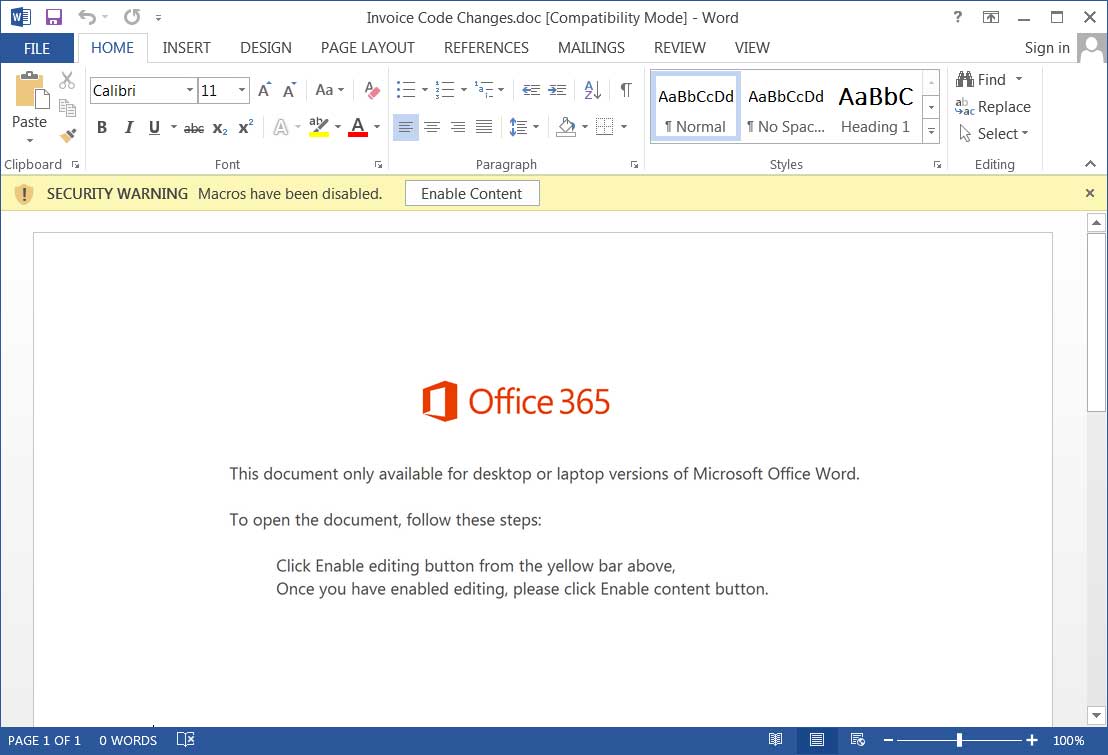Open the REVIEW ribbon tab
1108x755 pixels.
coord(680,47)
